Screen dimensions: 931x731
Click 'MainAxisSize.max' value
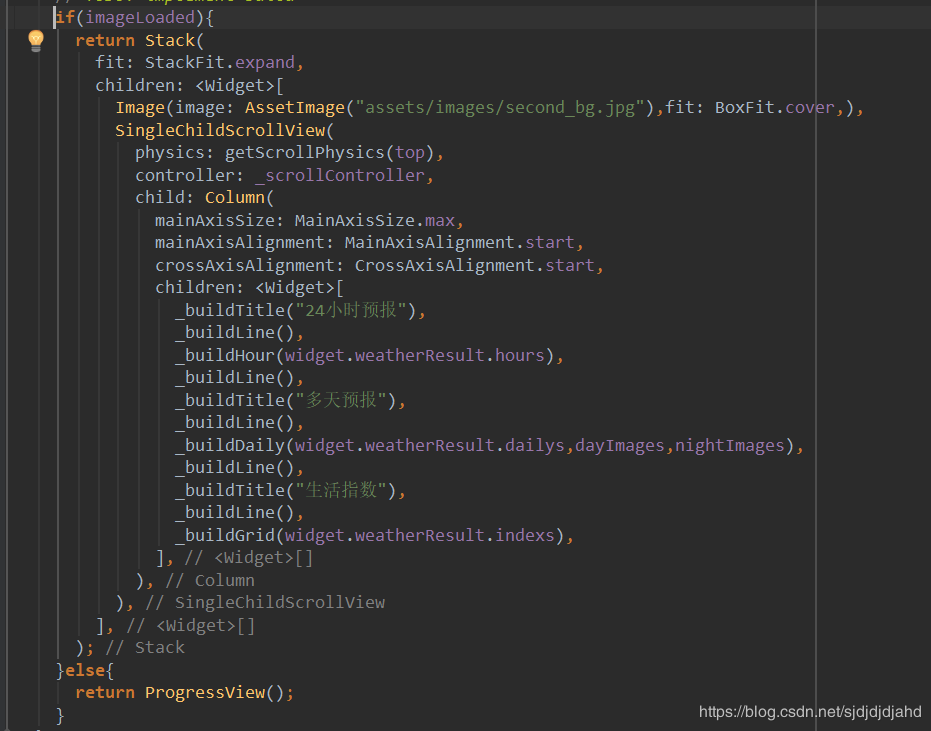[375, 220]
